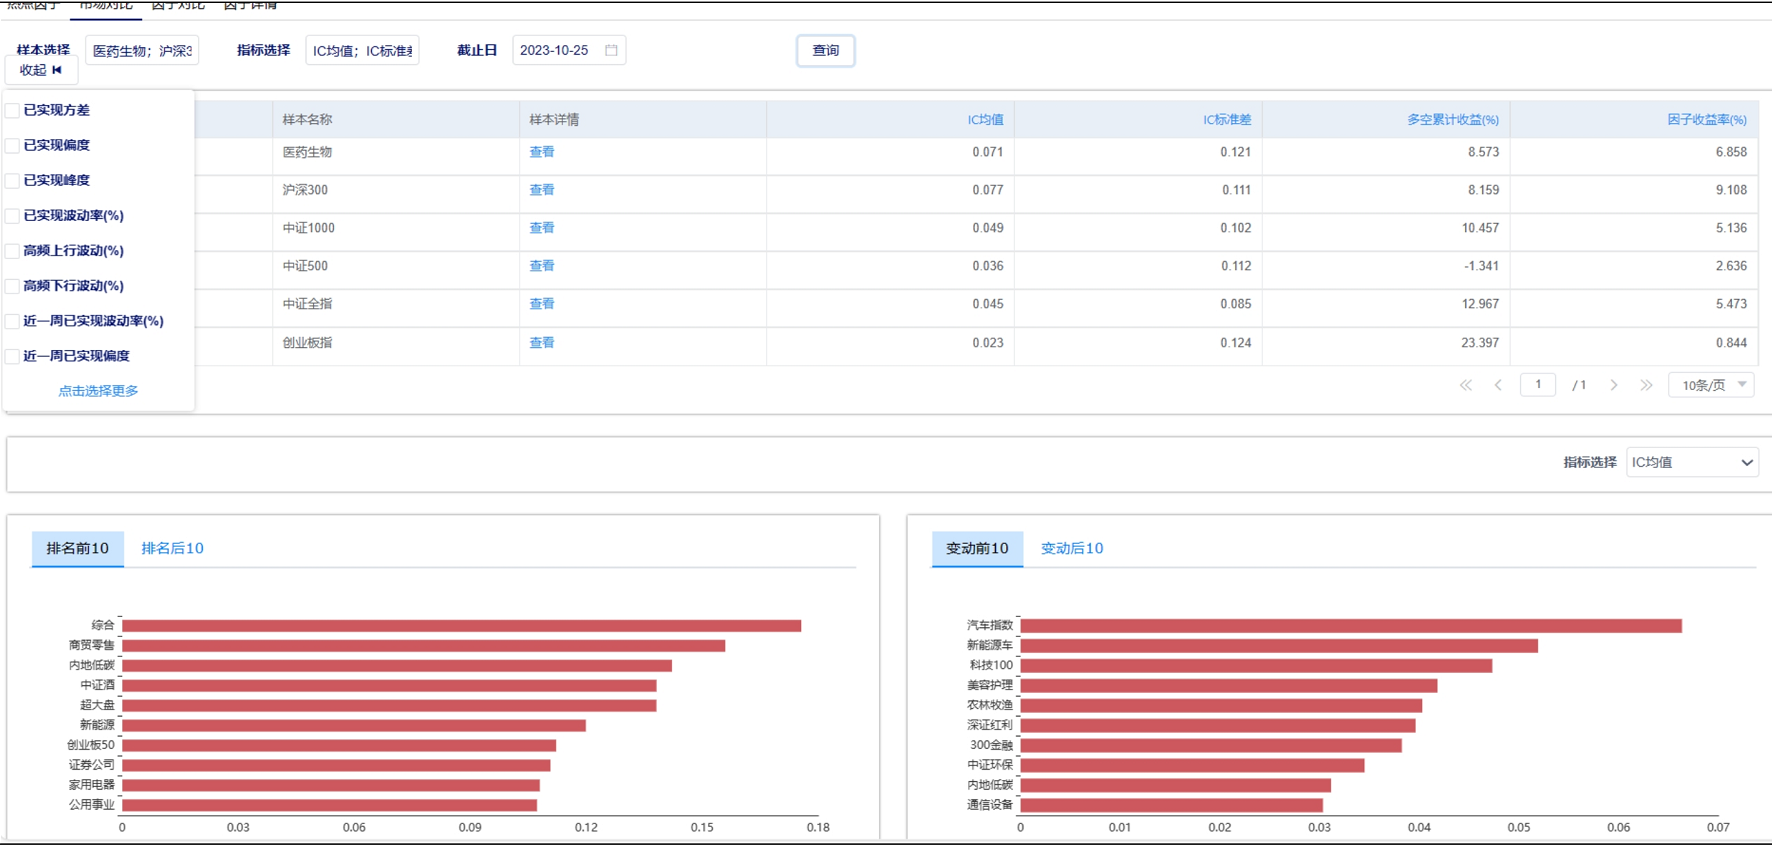
Task: Click the 综合 bar in ranking chart
Action: pos(461,626)
